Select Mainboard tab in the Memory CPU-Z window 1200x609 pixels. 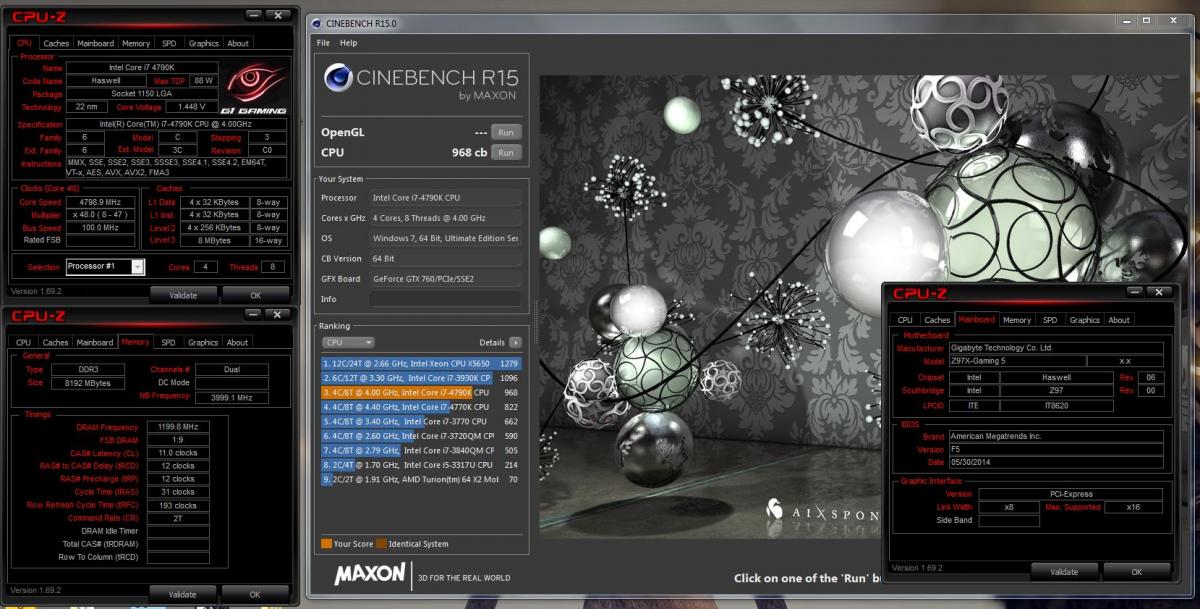(x=95, y=342)
